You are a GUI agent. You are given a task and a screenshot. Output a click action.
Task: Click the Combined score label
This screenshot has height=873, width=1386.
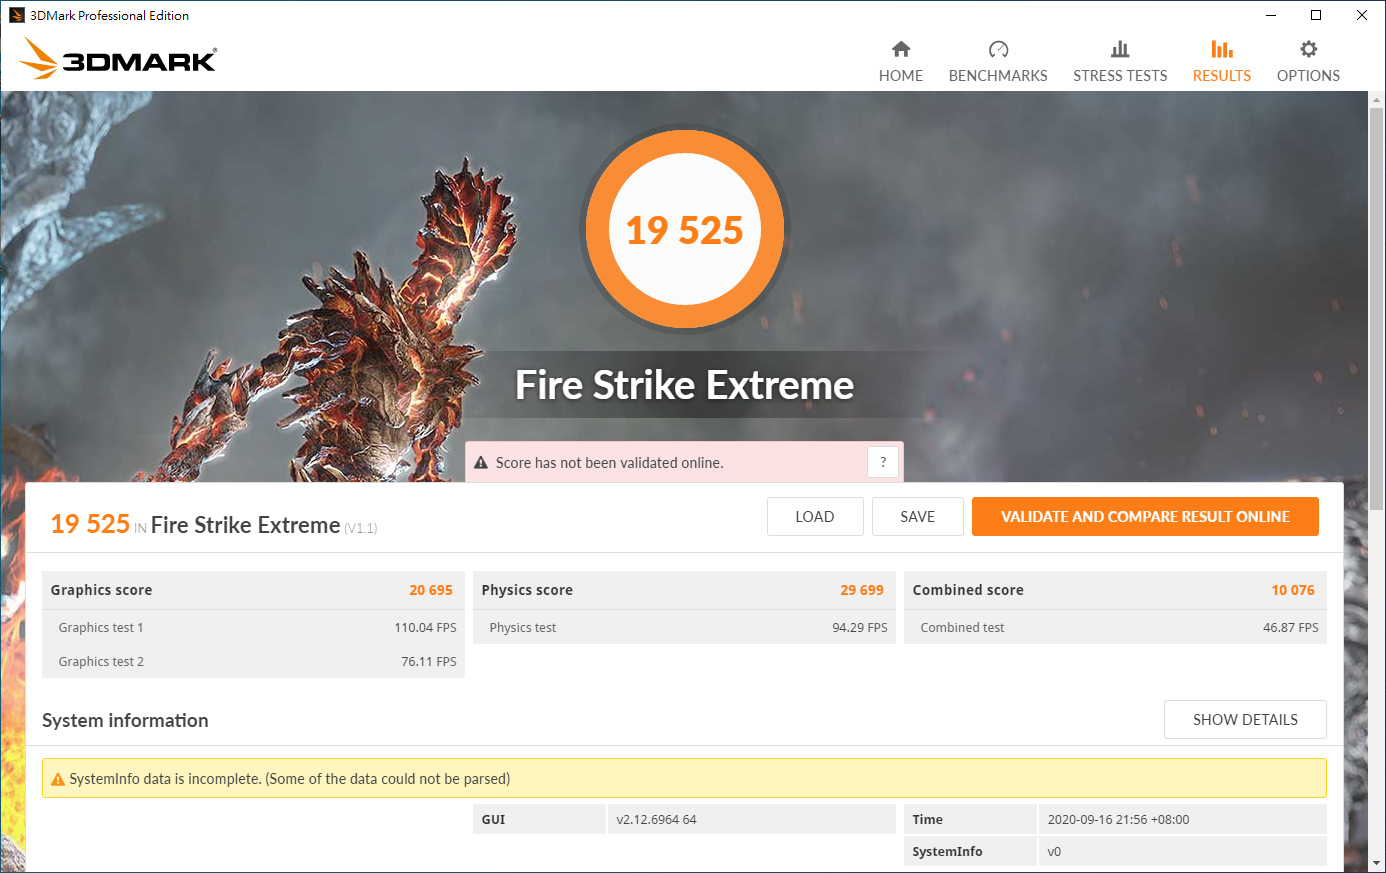coord(968,590)
